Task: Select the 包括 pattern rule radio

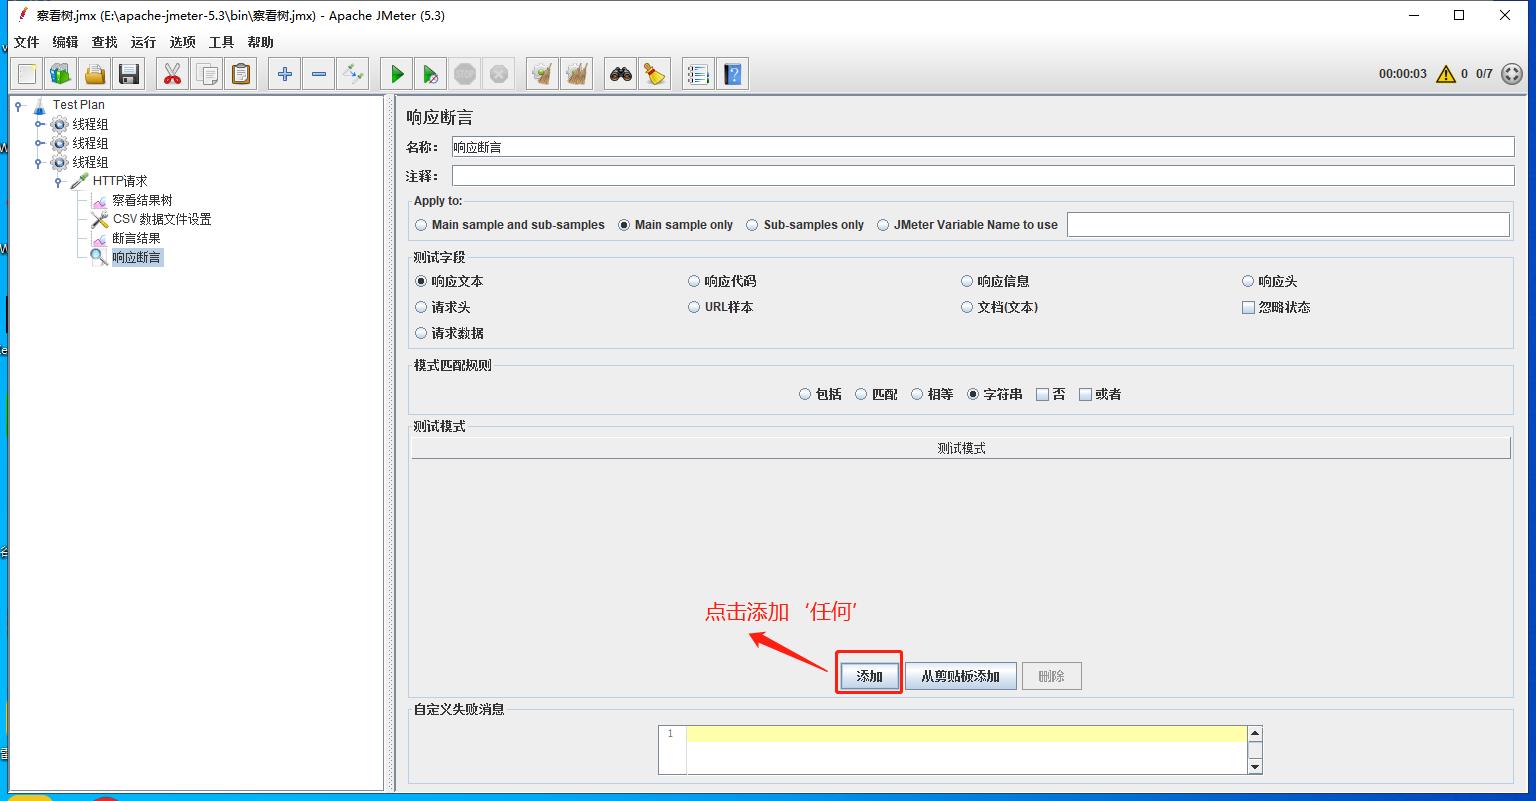Action: coord(805,394)
